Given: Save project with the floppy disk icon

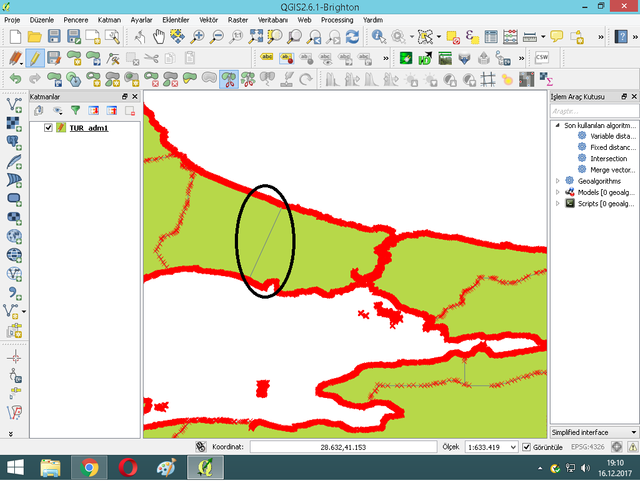Looking at the screenshot, I should click(x=54, y=37).
